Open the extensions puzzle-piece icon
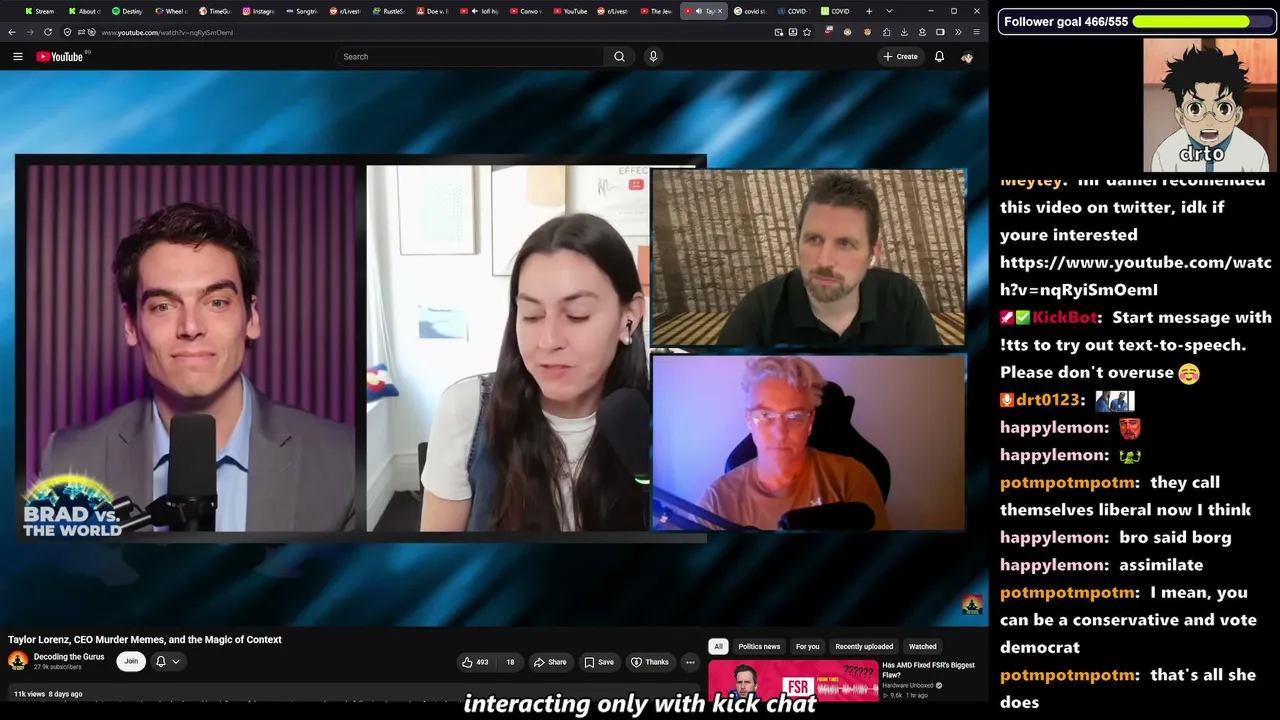This screenshot has height=720, width=1280. click(885, 32)
